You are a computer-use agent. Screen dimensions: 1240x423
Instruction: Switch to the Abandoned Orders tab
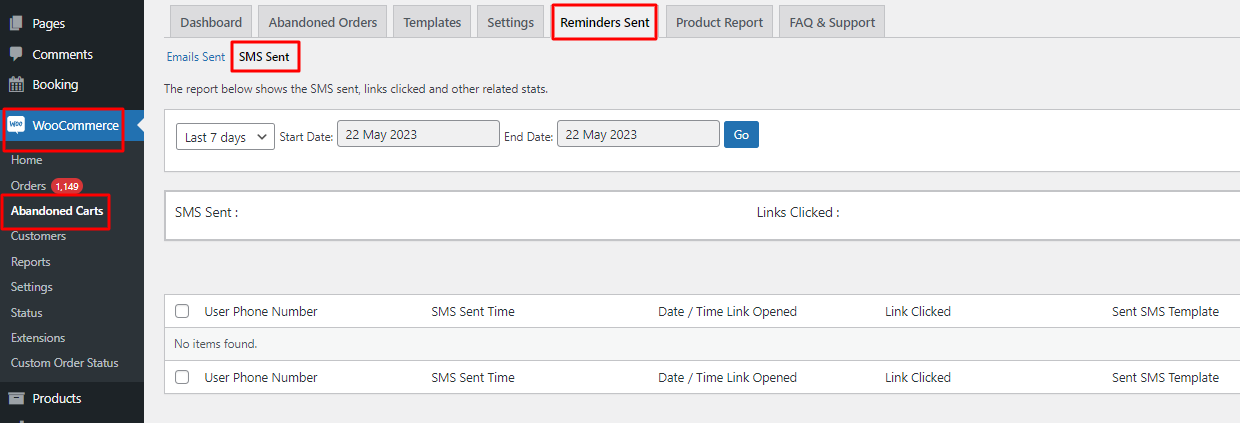click(323, 22)
